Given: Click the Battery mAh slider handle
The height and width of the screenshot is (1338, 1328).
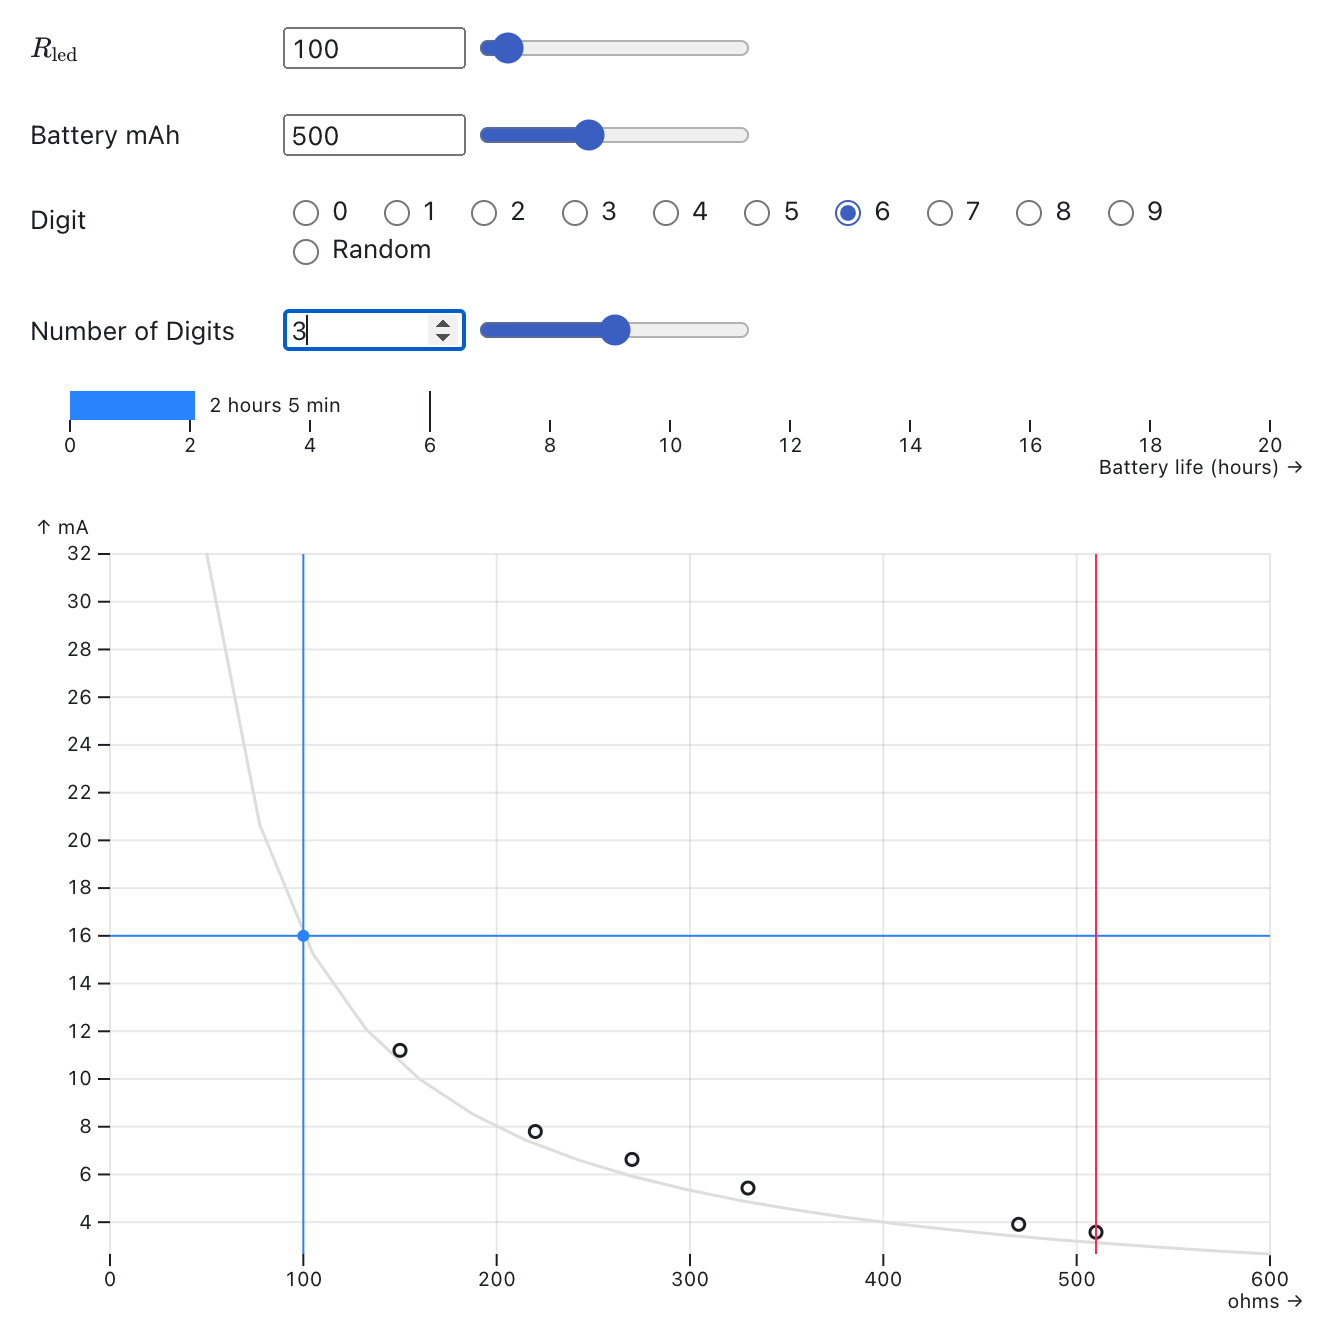Looking at the screenshot, I should 589,135.
